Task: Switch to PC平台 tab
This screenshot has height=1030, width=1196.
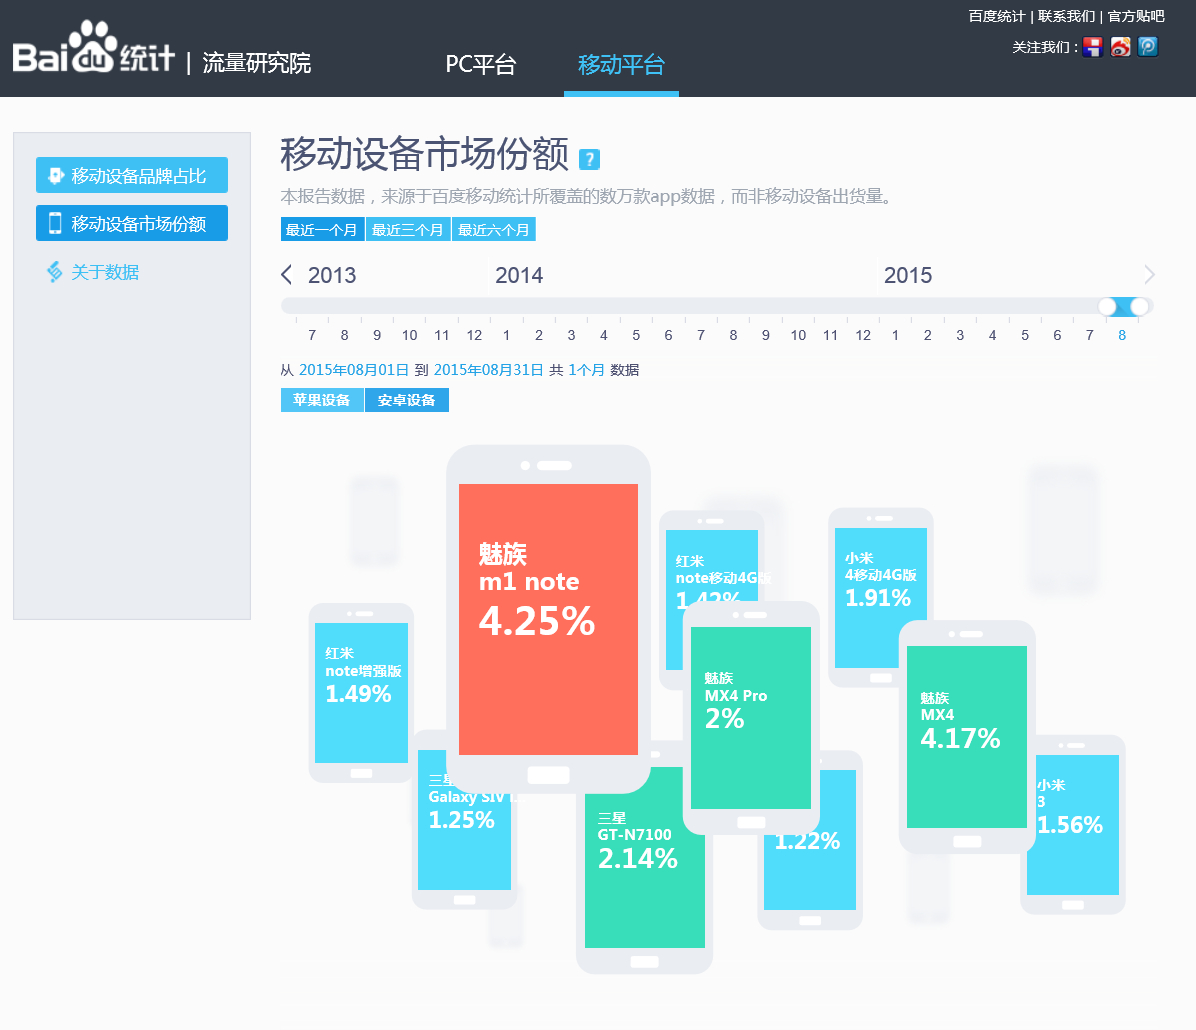Action: pyautogui.click(x=481, y=65)
